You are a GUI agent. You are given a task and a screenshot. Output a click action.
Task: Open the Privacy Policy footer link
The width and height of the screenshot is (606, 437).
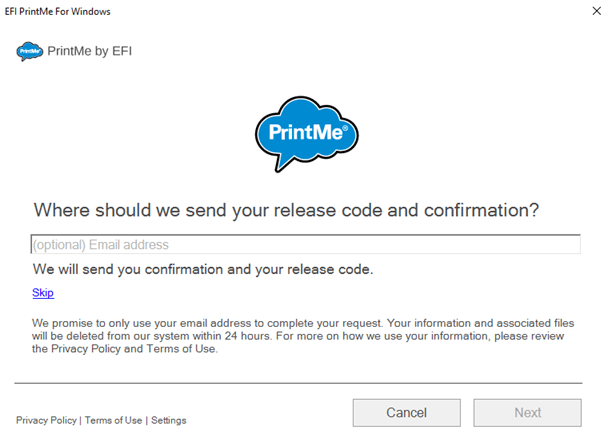[x=46, y=420]
